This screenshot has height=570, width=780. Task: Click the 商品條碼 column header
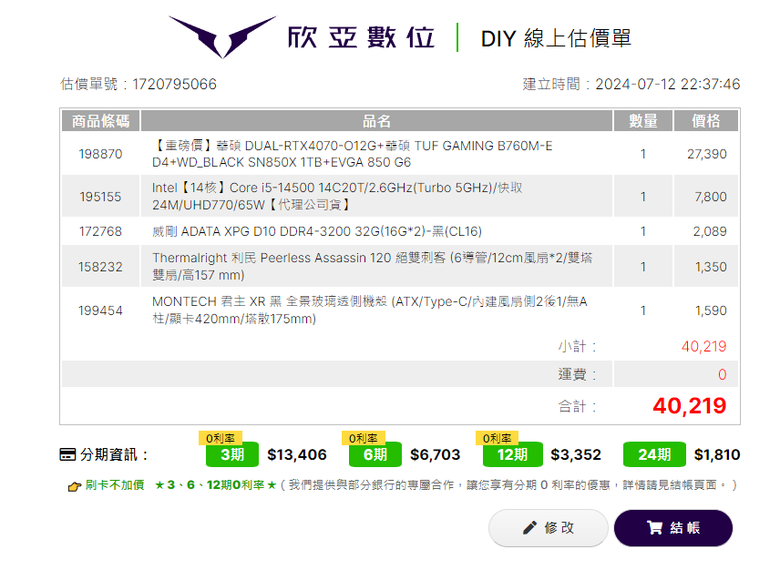[x=100, y=121]
